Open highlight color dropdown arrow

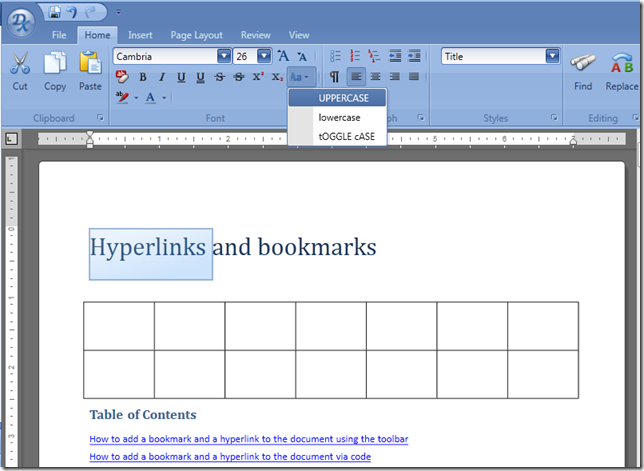[x=136, y=98]
